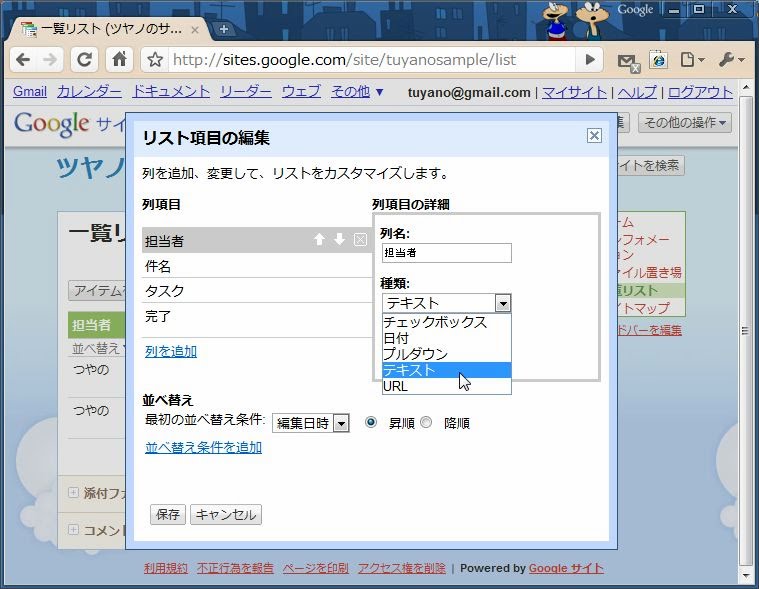Select 降順 descending sort order

(427, 423)
